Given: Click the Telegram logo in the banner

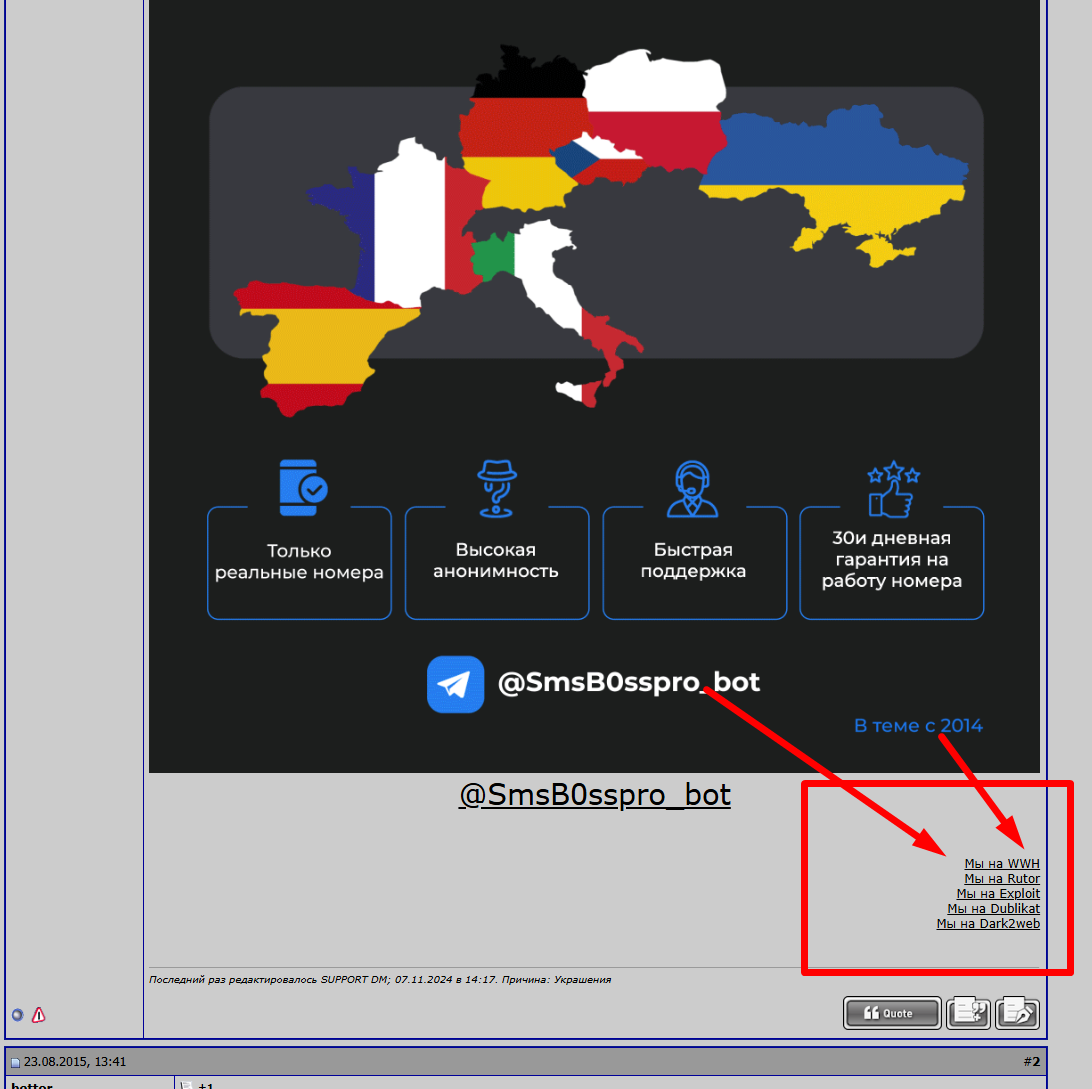Looking at the screenshot, I should tap(455, 684).
